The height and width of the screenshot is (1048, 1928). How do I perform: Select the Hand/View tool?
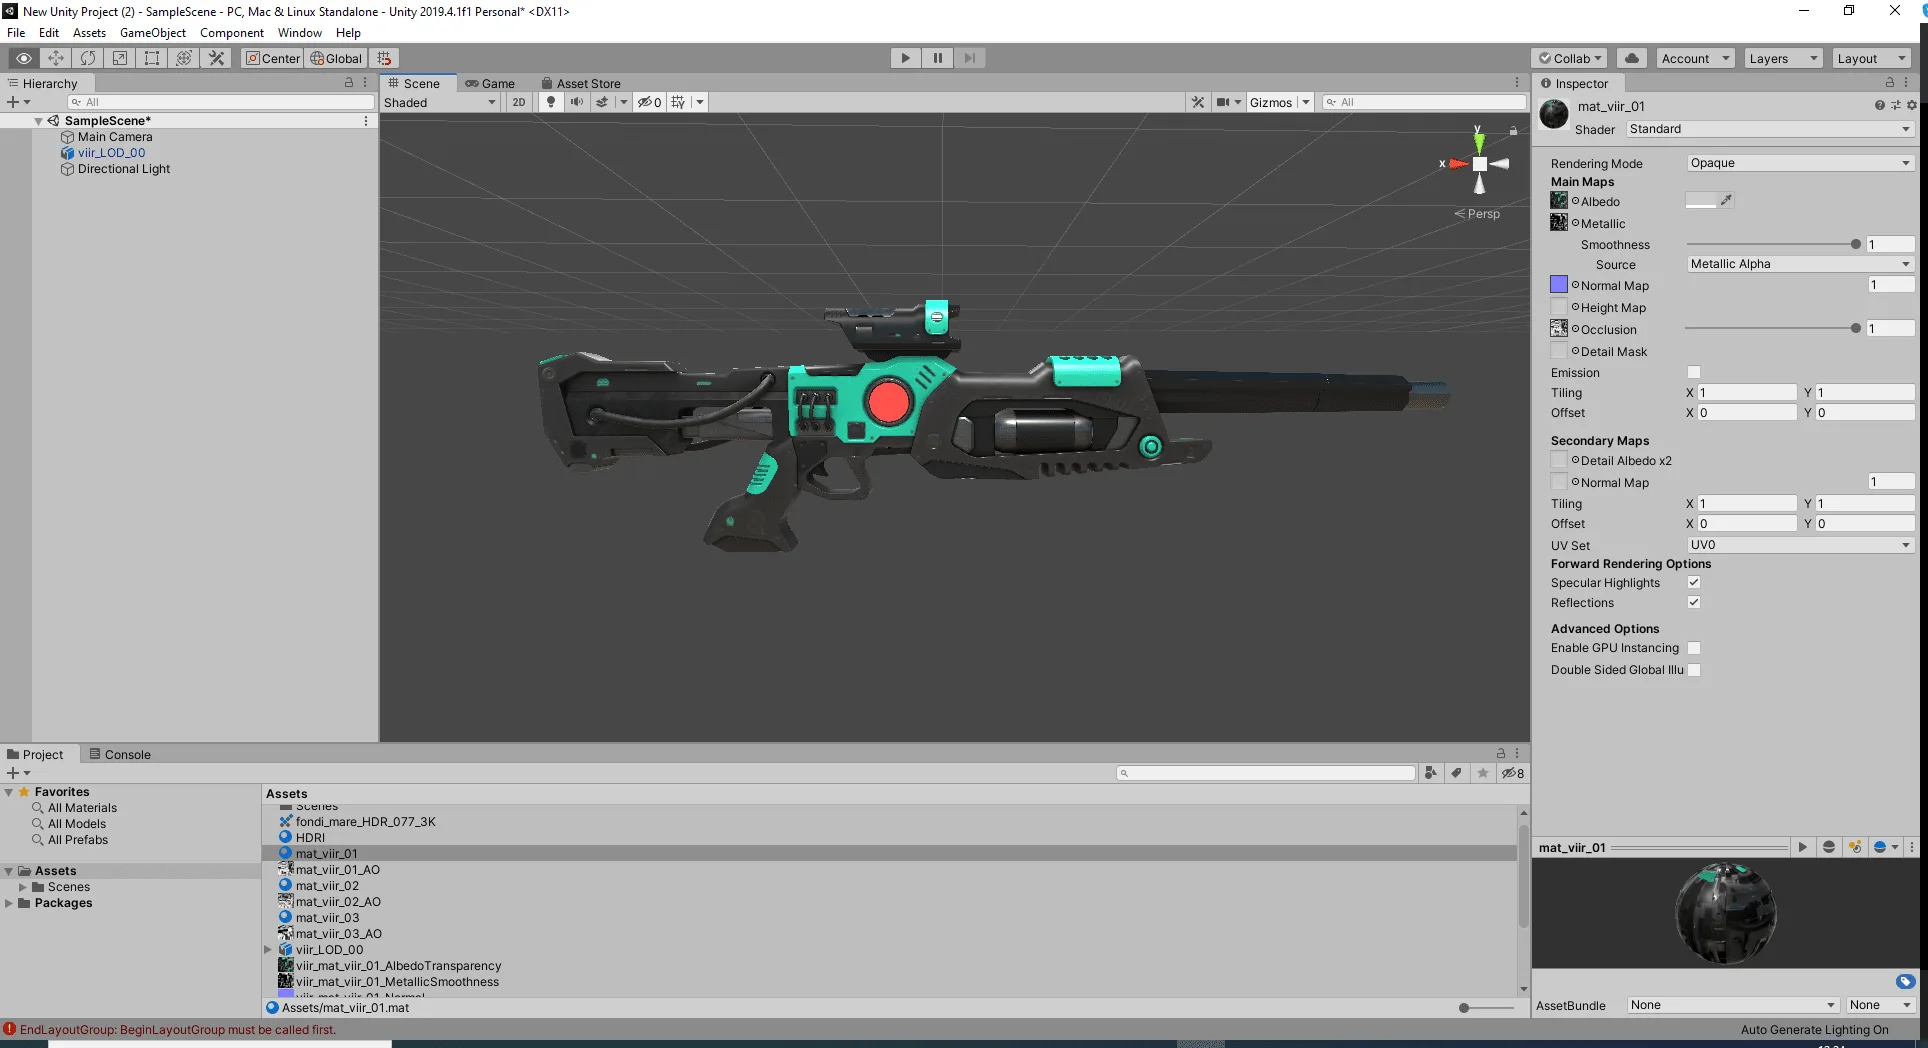24,58
